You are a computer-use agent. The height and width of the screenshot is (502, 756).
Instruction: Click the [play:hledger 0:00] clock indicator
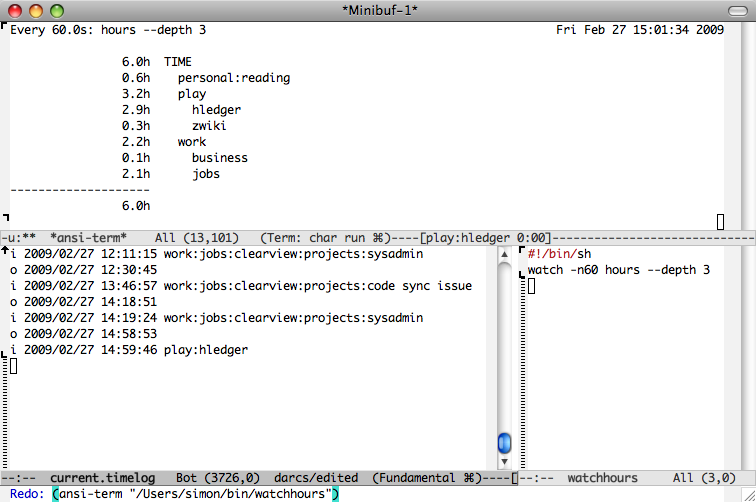pos(484,237)
